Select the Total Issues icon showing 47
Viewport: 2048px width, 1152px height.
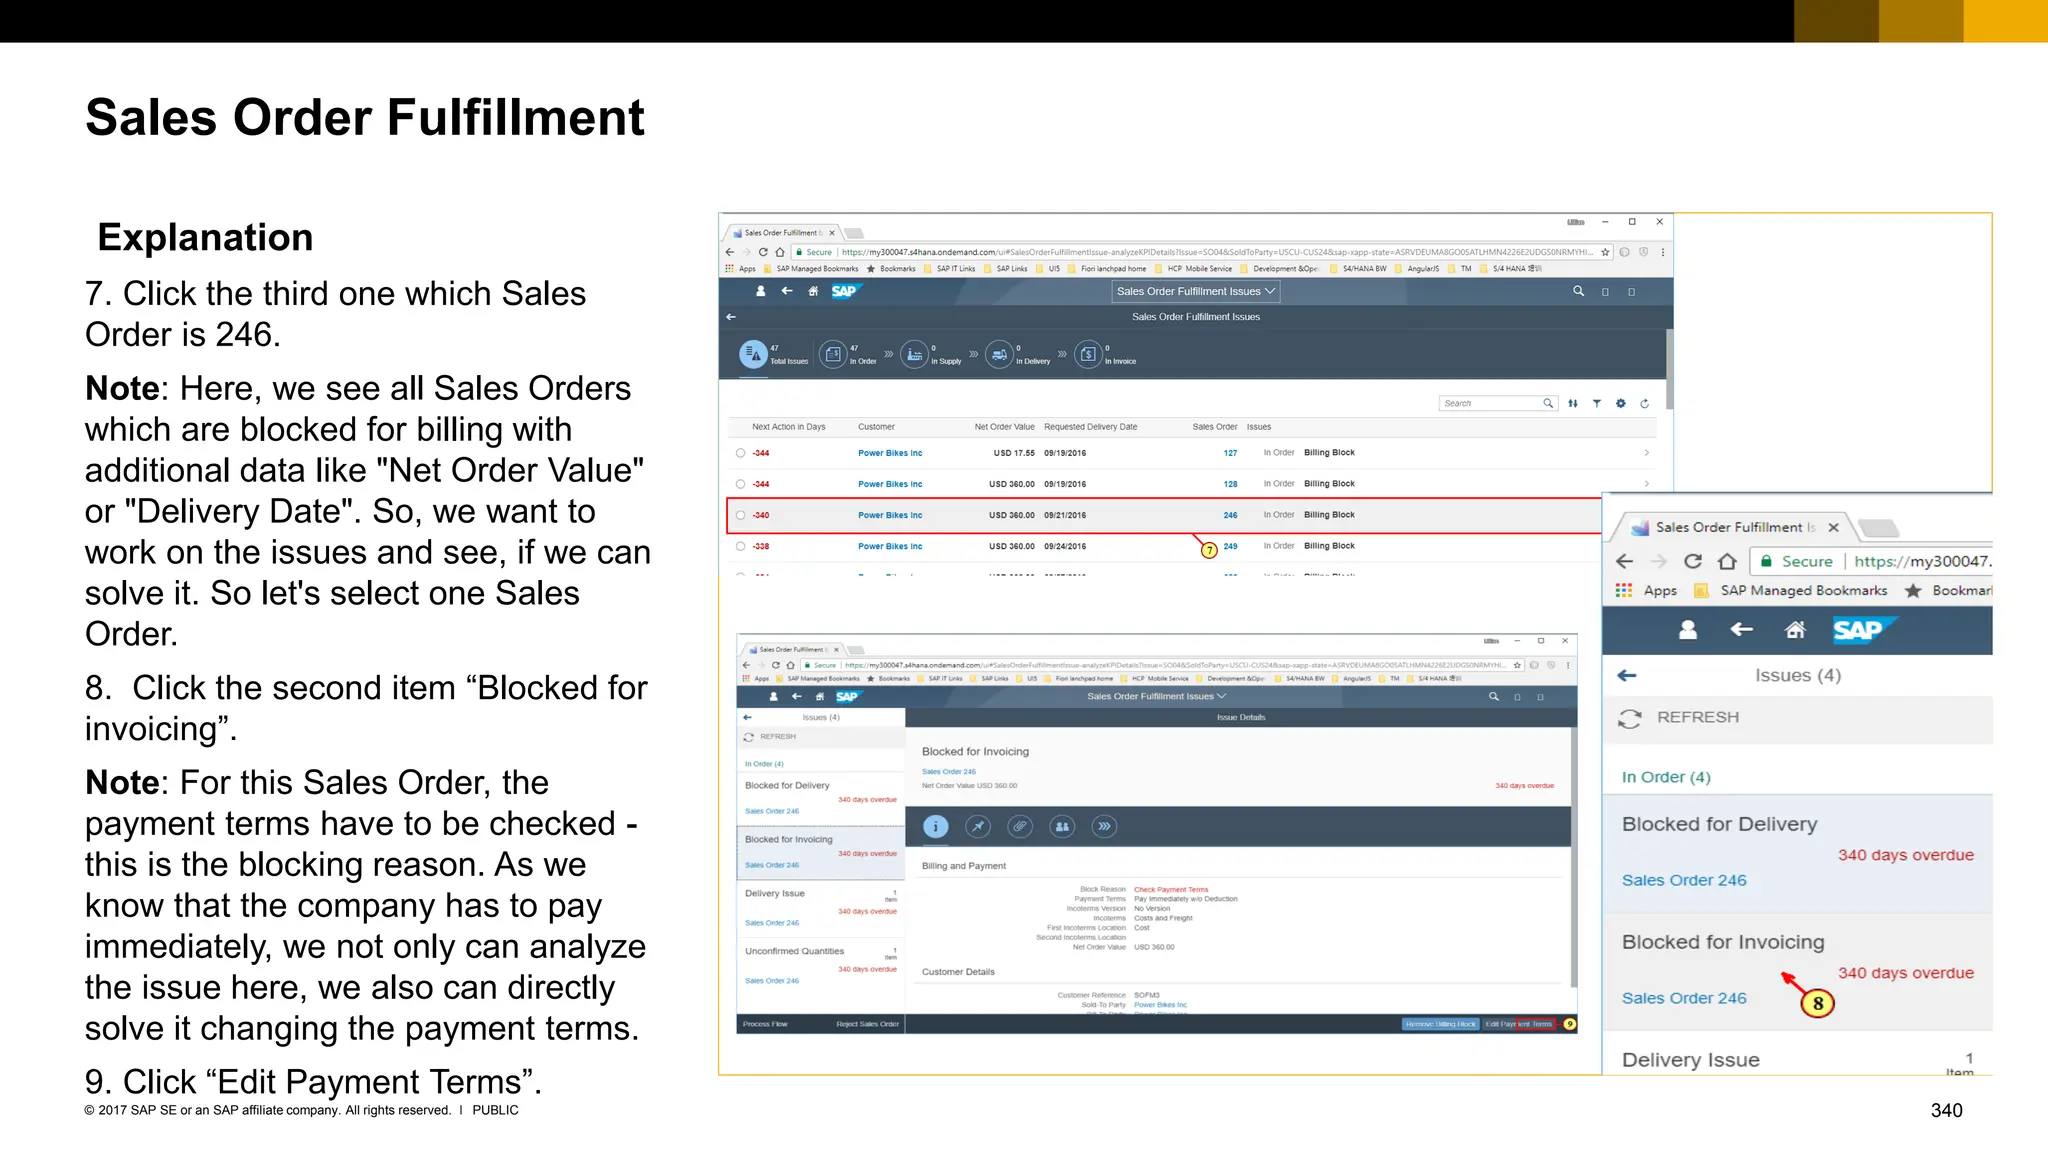point(753,354)
